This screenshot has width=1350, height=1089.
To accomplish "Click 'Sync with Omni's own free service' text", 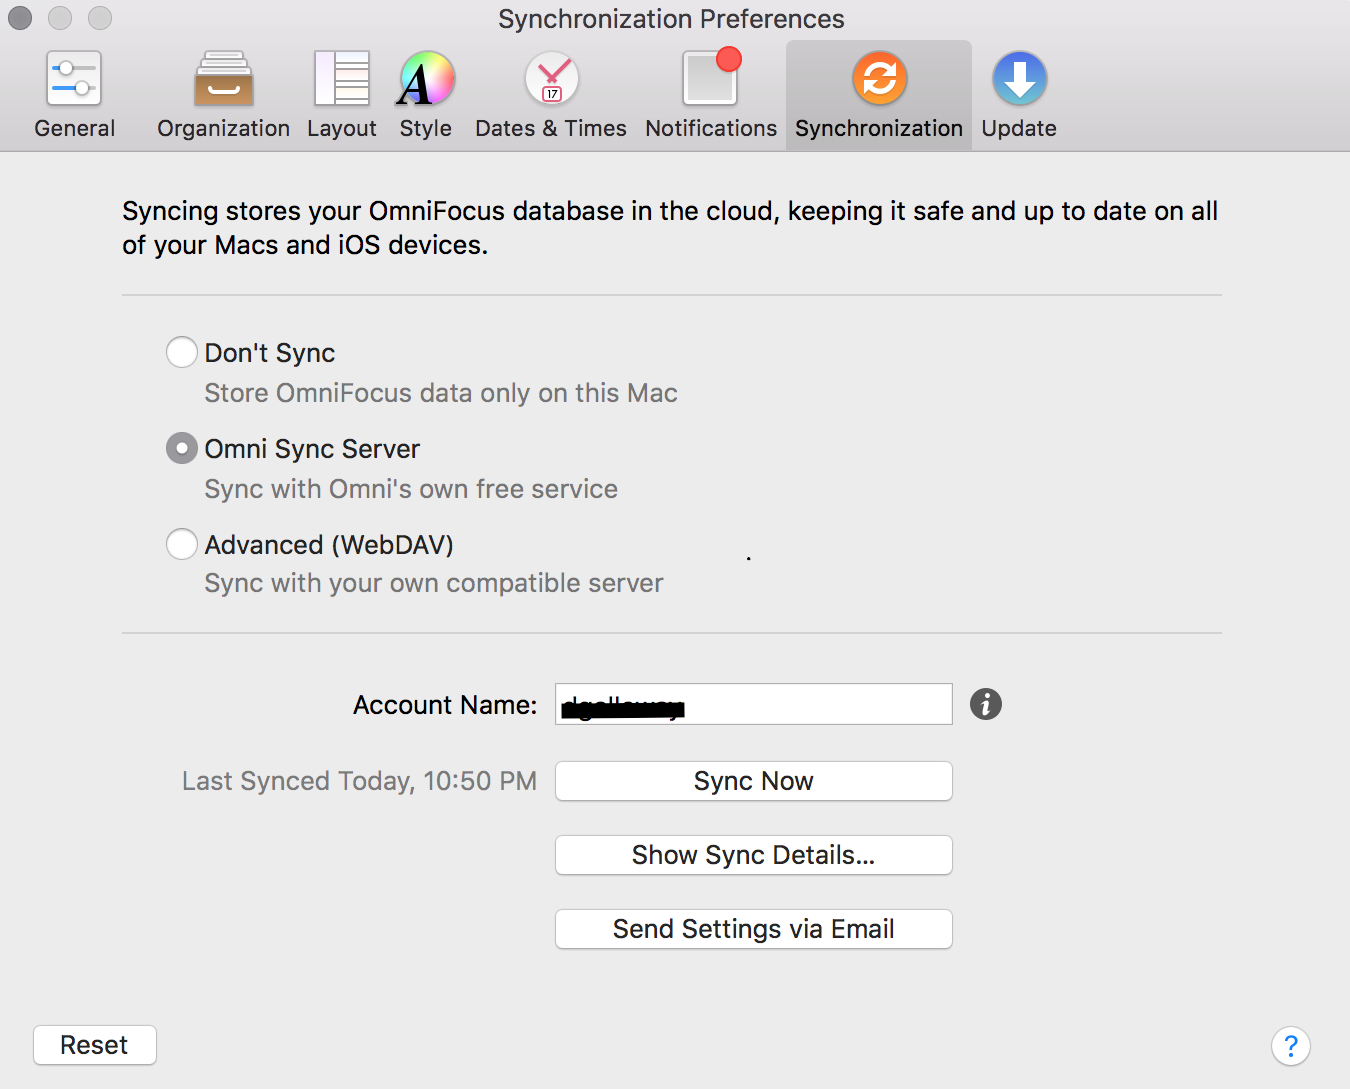I will (x=411, y=489).
